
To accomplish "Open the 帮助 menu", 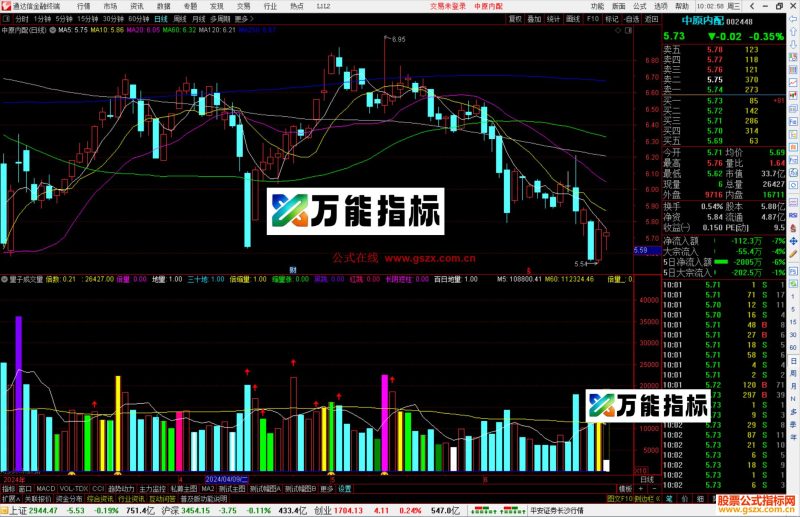I will pyautogui.click(x=682, y=6).
